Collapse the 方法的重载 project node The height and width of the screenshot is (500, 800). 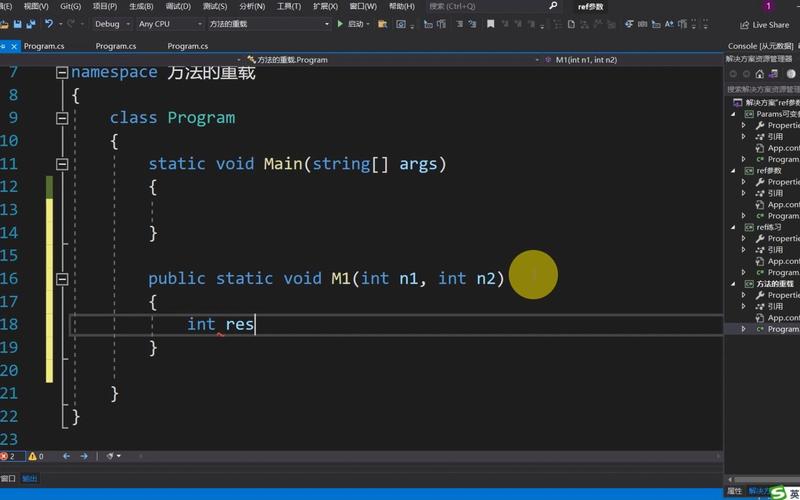pyautogui.click(x=733, y=284)
